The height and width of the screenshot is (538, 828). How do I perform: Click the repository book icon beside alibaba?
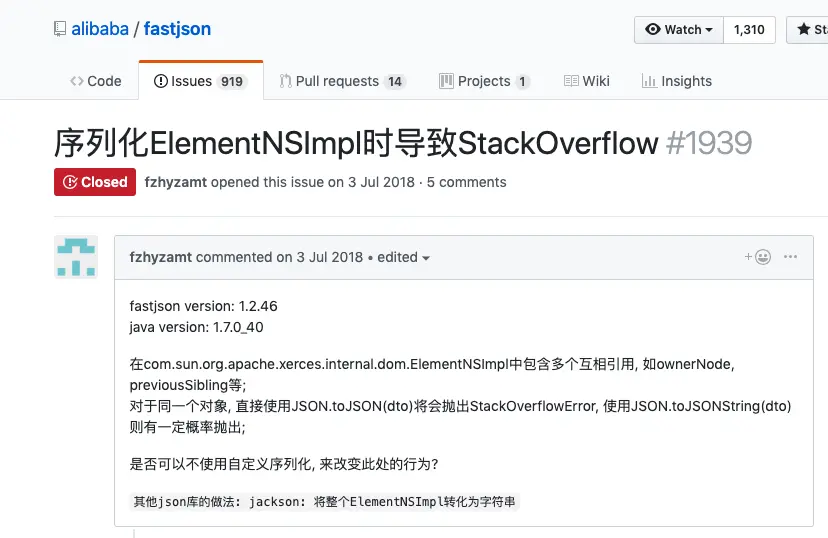(60, 29)
